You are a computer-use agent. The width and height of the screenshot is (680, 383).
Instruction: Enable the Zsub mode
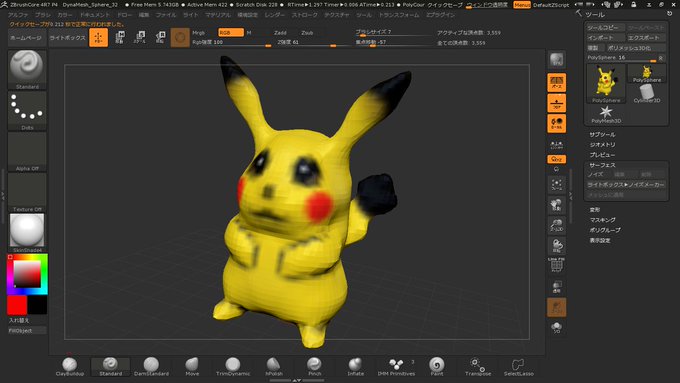point(307,33)
